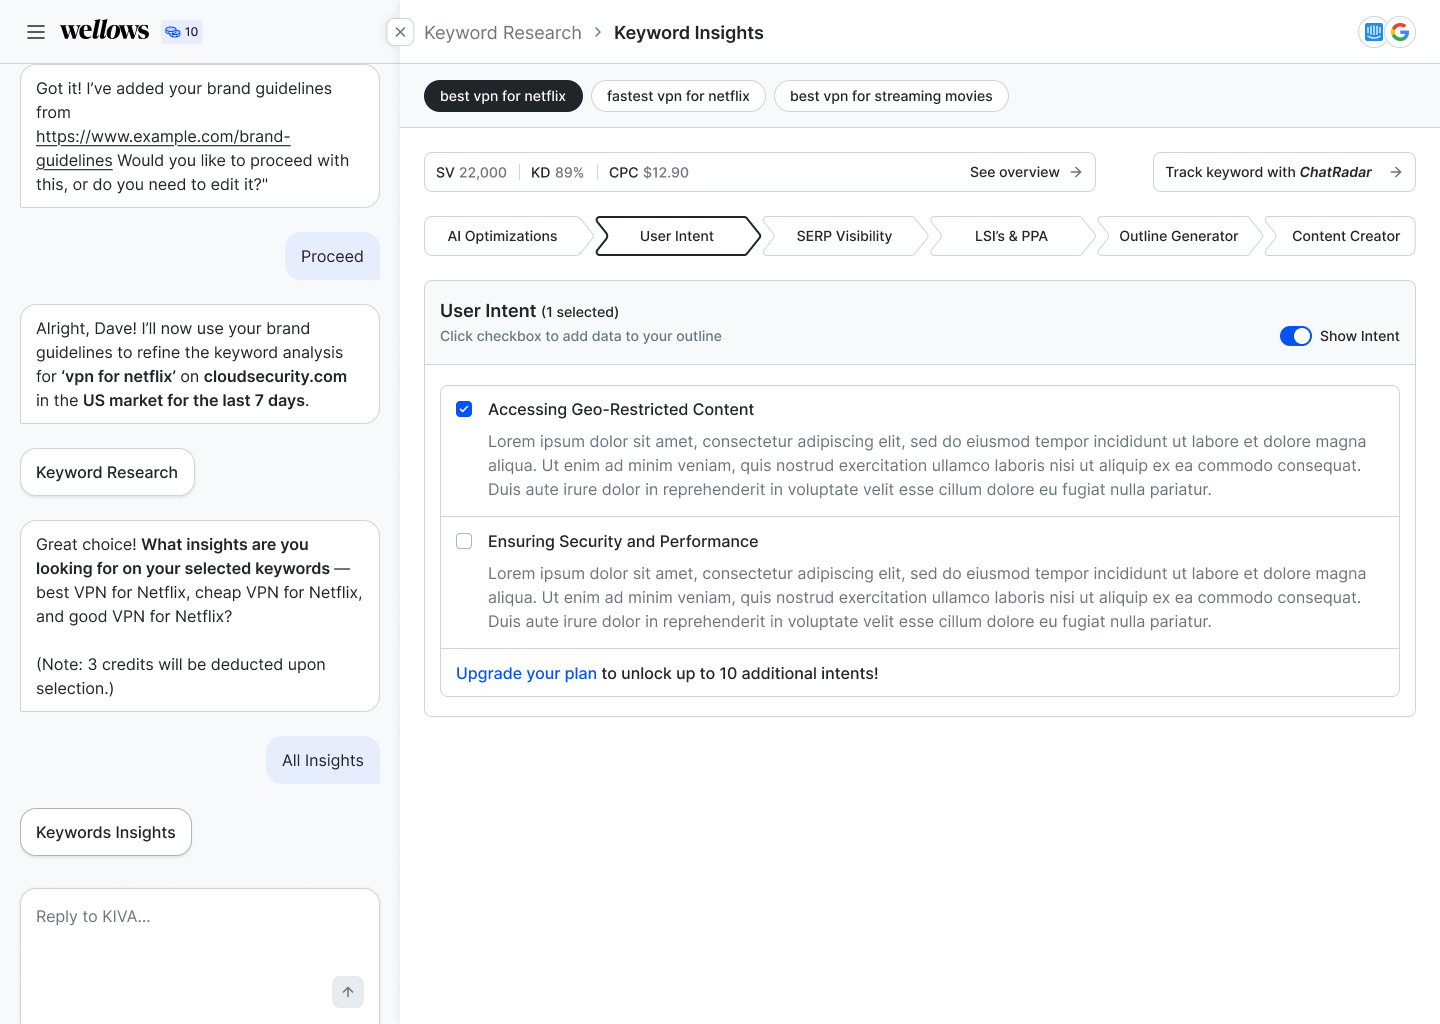Click the Keywords Insights chat button
The height and width of the screenshot is (1024, 1440).
click(x=106, y=832)
